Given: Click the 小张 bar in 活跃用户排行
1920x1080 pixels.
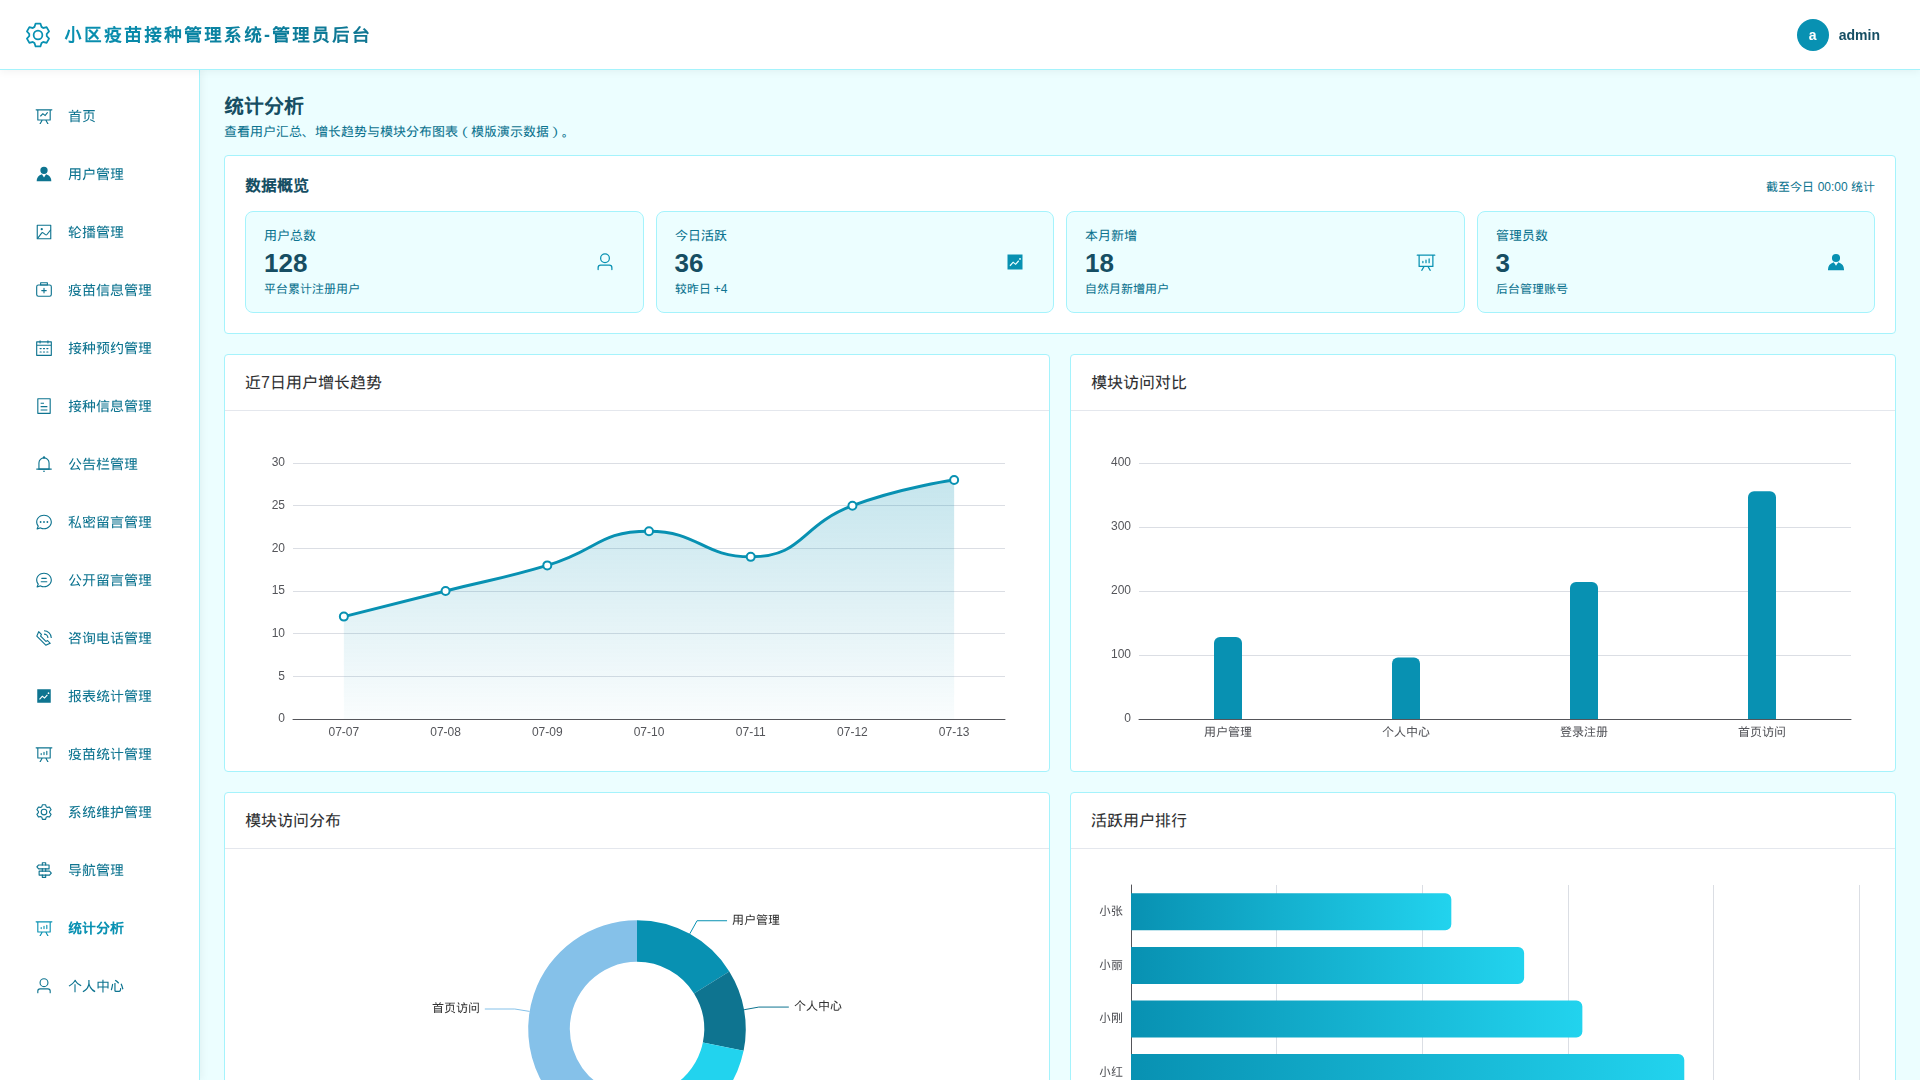Looking at the screenshot, I should (x=1291, y=912).
